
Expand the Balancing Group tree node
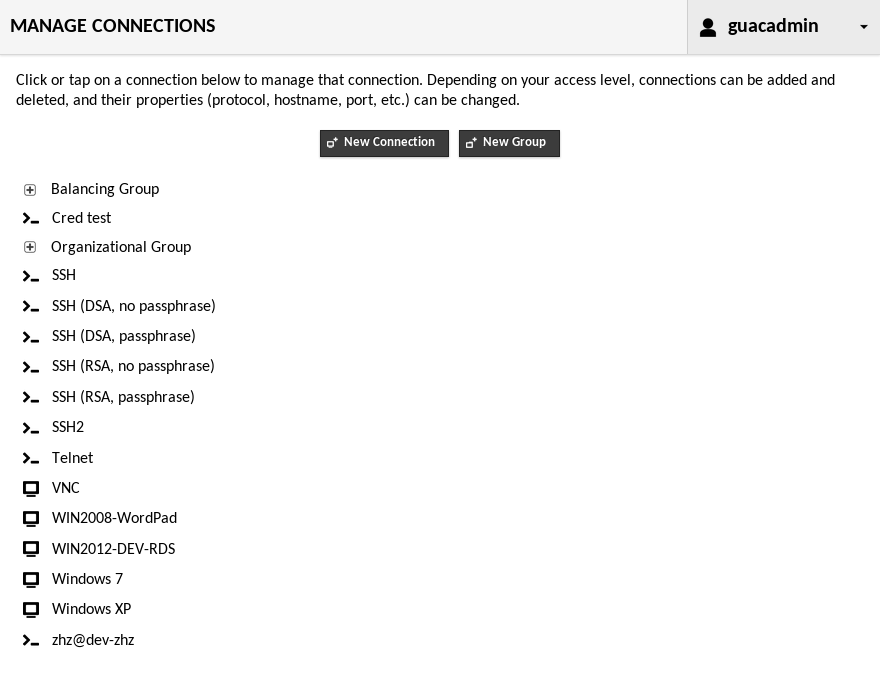coord(30,190)
